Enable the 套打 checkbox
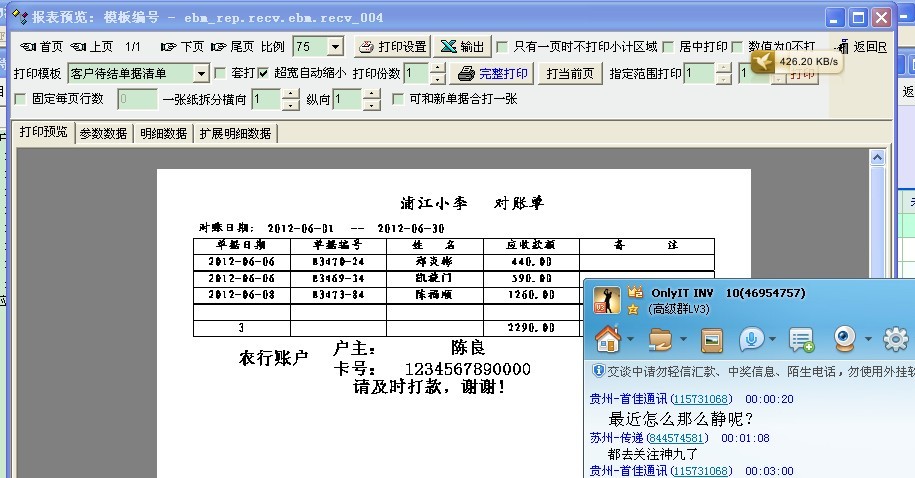 (222, 74)
